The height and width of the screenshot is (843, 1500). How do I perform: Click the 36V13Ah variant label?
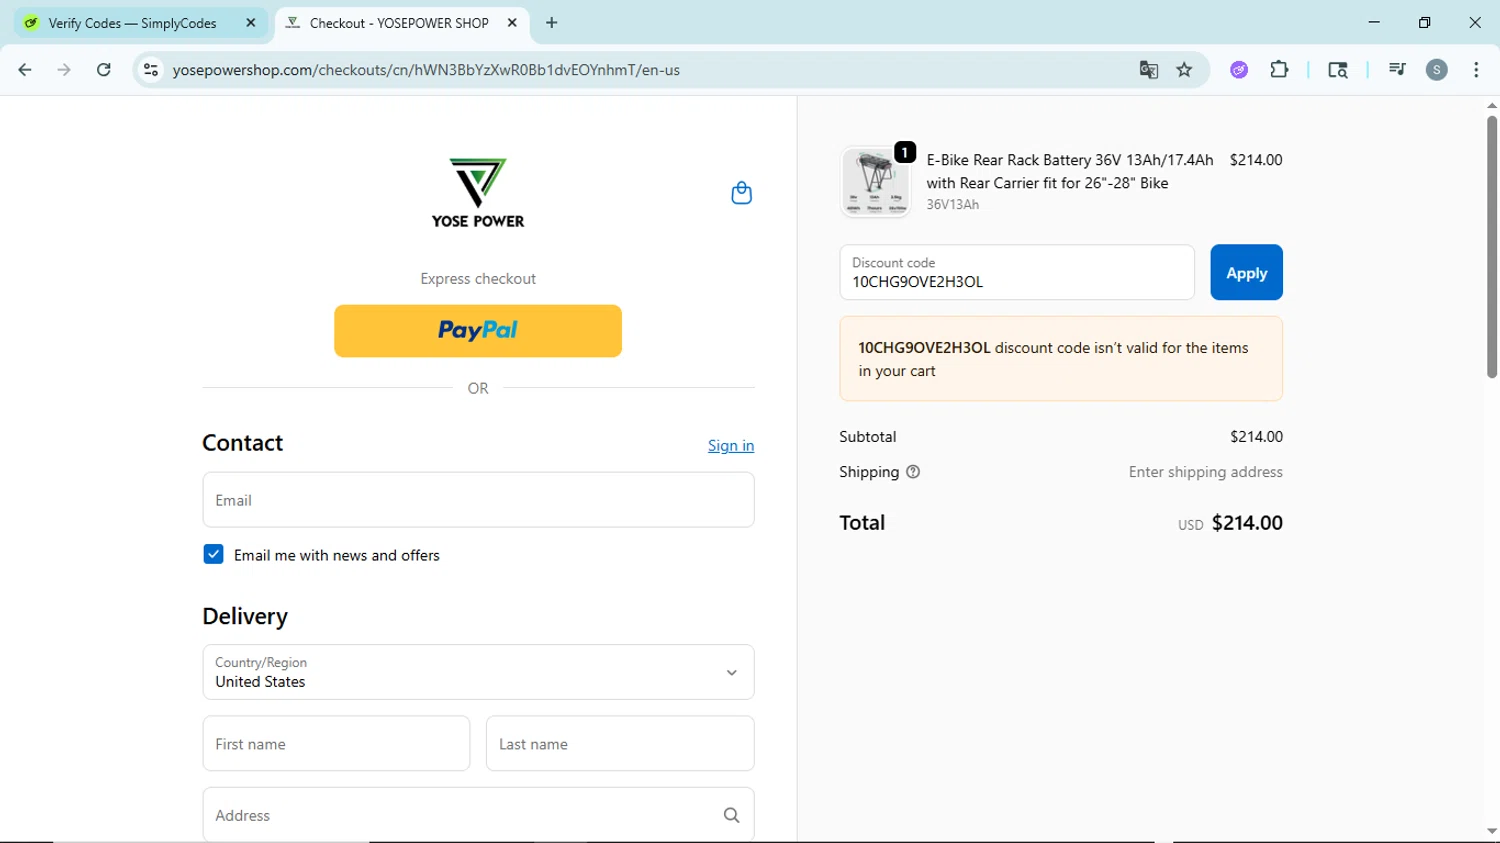pos(953,204)
